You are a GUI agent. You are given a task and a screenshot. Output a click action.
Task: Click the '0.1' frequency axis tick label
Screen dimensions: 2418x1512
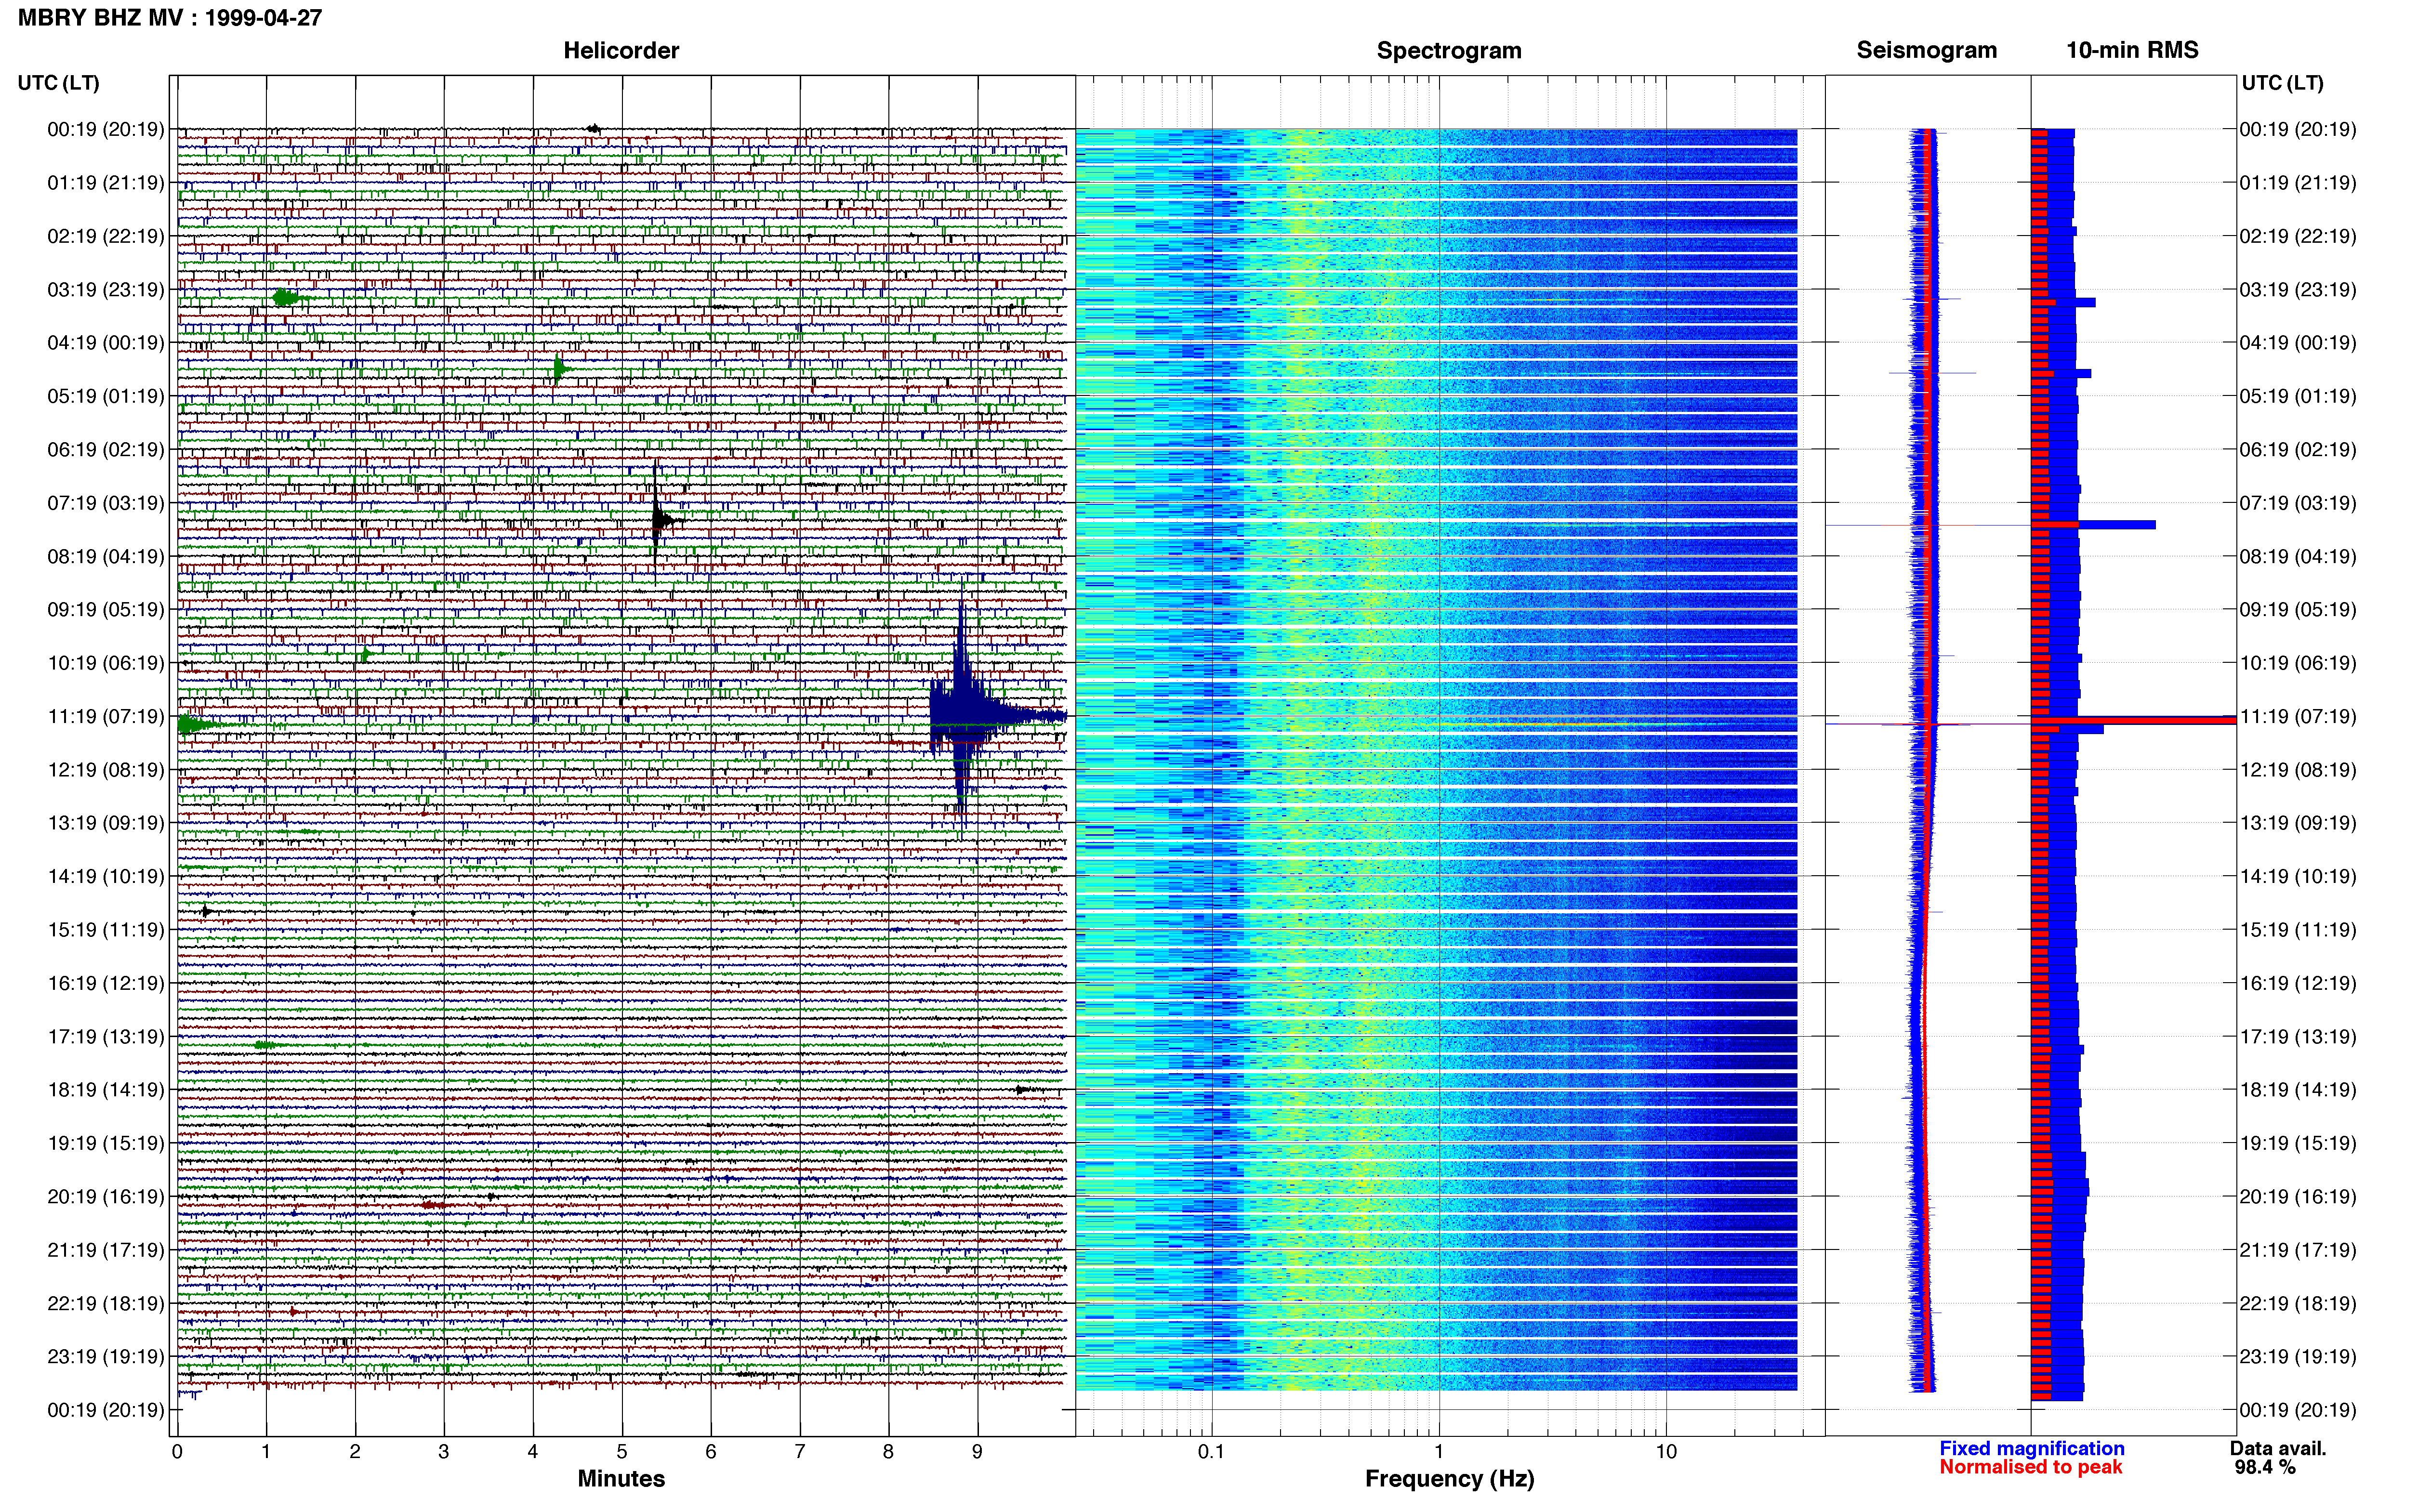pos(1211,1451)
